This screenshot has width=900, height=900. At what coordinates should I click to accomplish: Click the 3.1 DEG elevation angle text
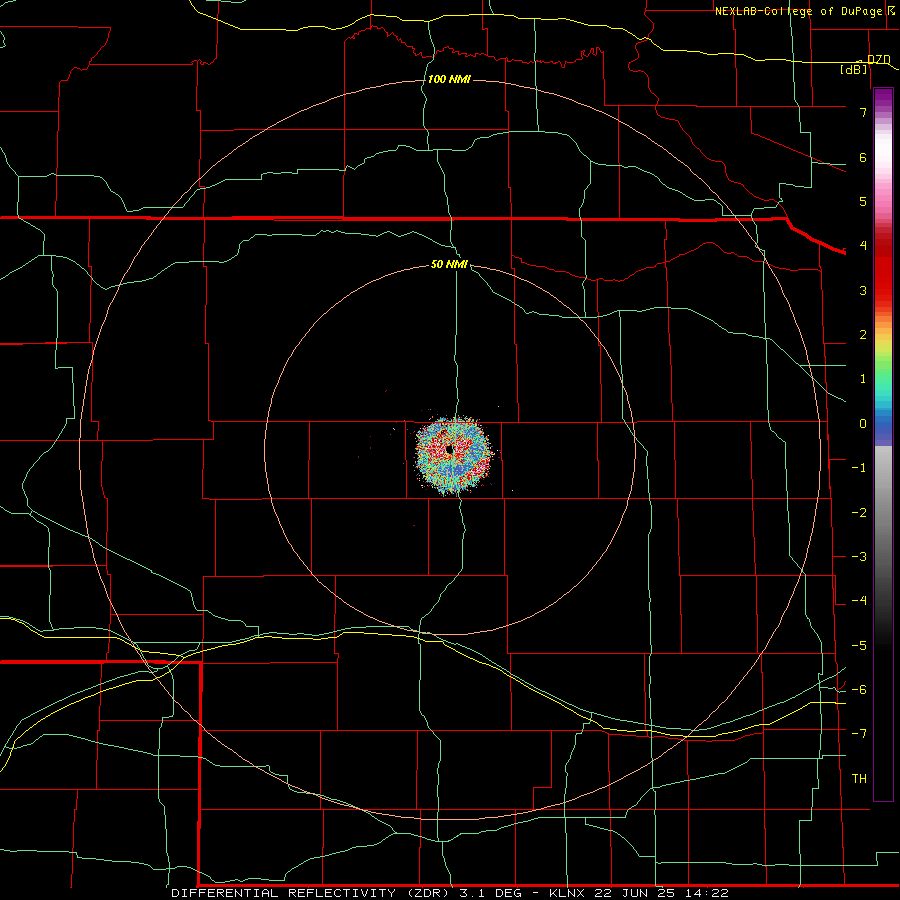pyautogui.click(x=491, y=893)
